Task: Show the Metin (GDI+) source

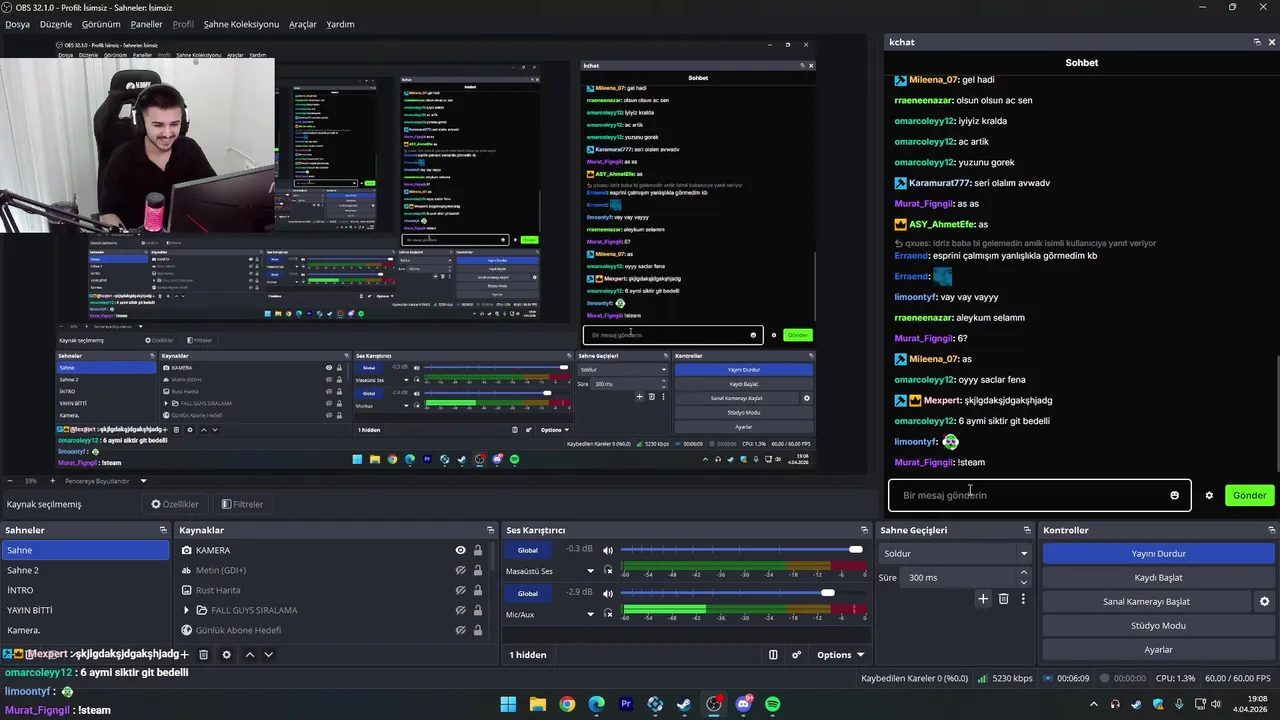Action: pyautogui.click(x=460, y=570)
